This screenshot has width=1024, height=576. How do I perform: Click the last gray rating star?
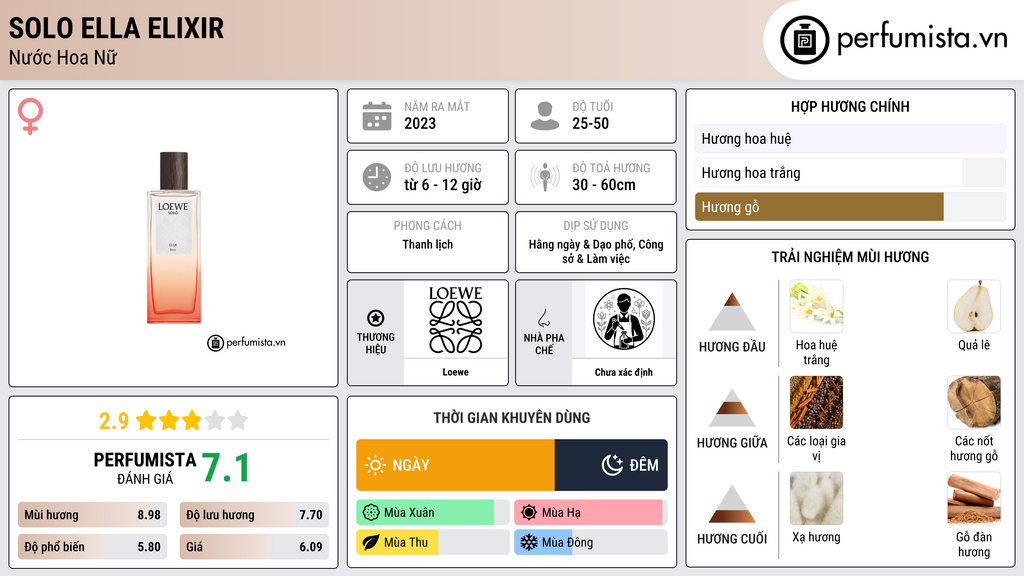coord(238,420)
